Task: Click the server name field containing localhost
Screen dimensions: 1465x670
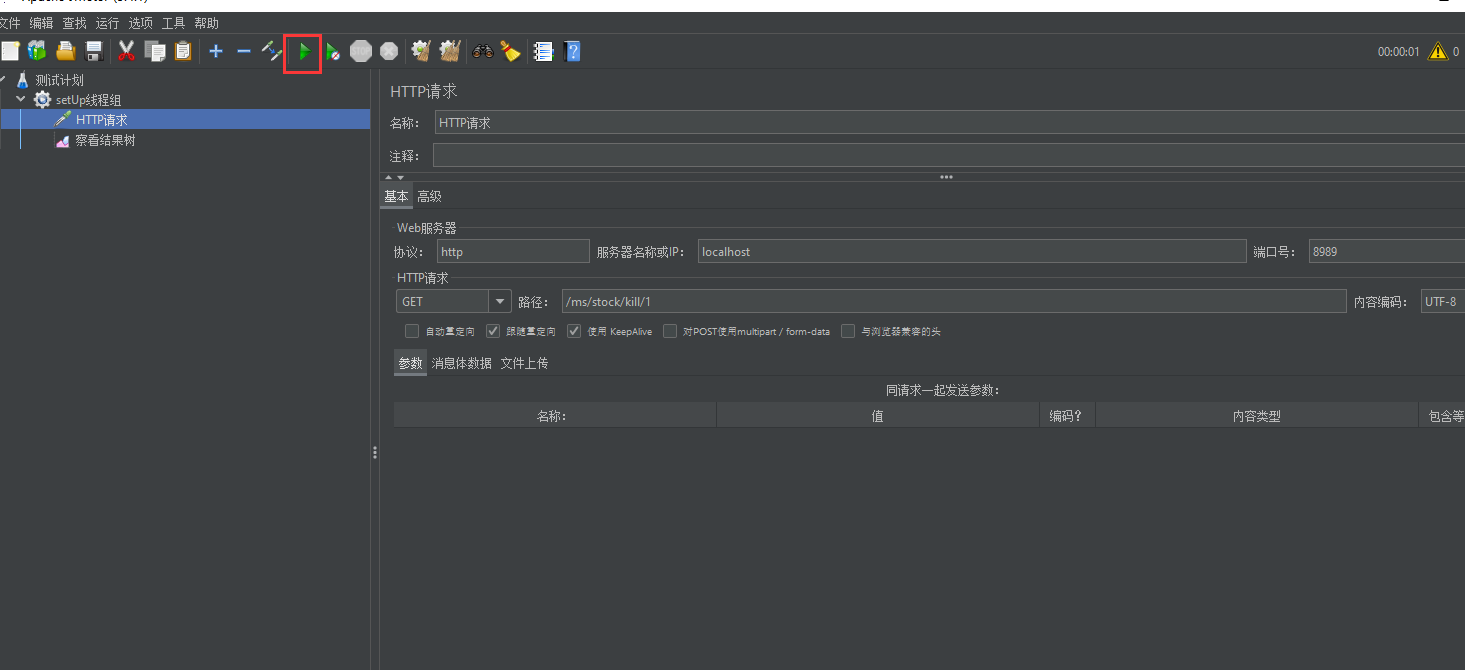Action: point(972,251)
